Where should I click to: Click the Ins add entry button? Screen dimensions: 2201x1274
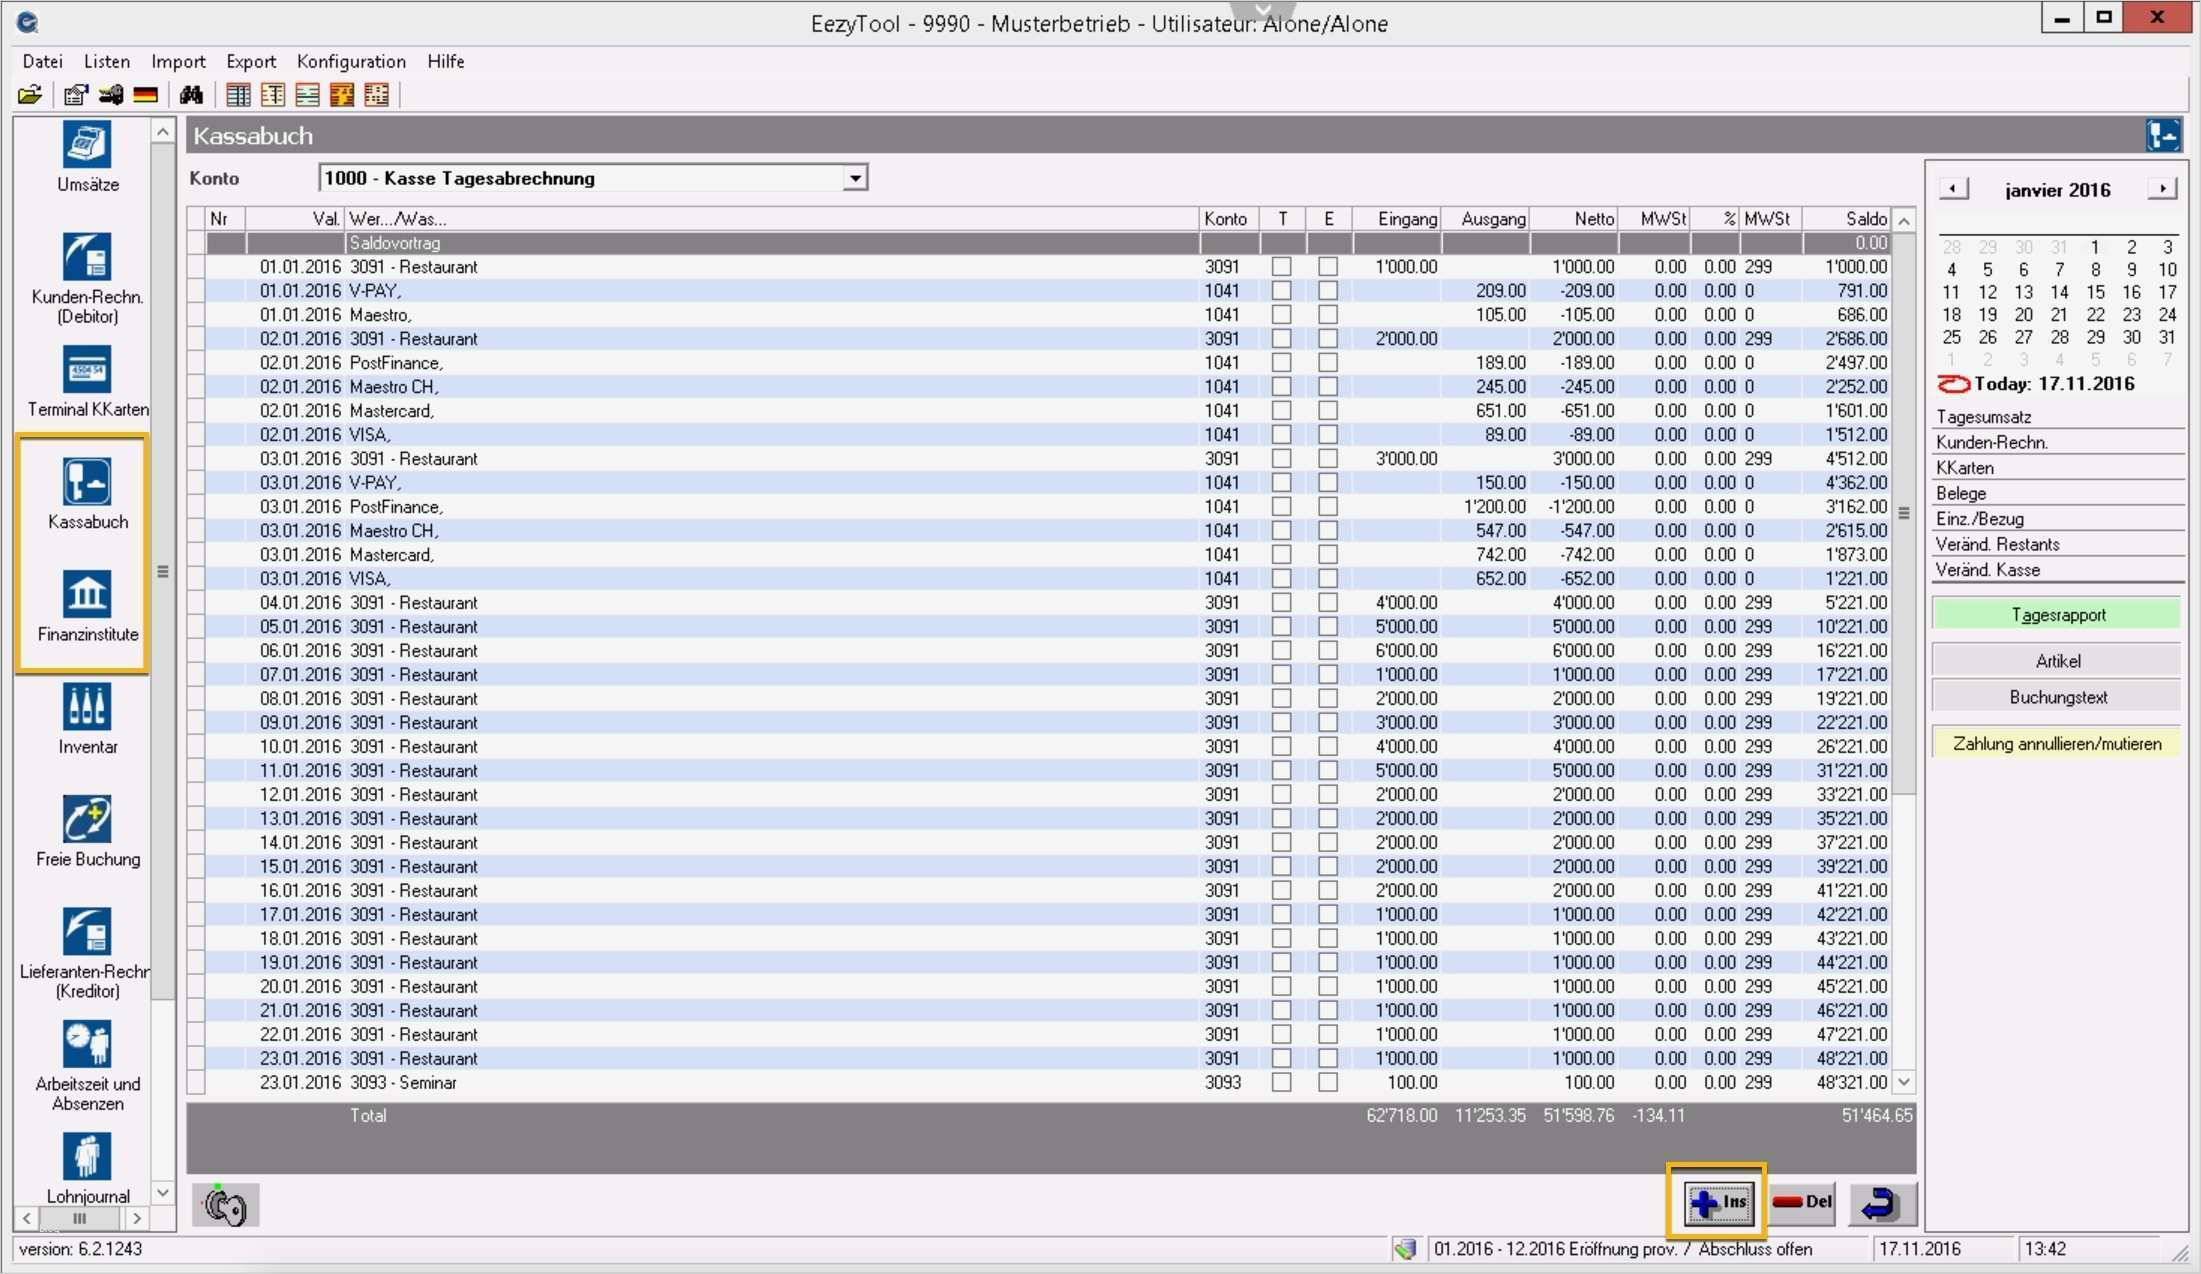coord(1717,1202)
